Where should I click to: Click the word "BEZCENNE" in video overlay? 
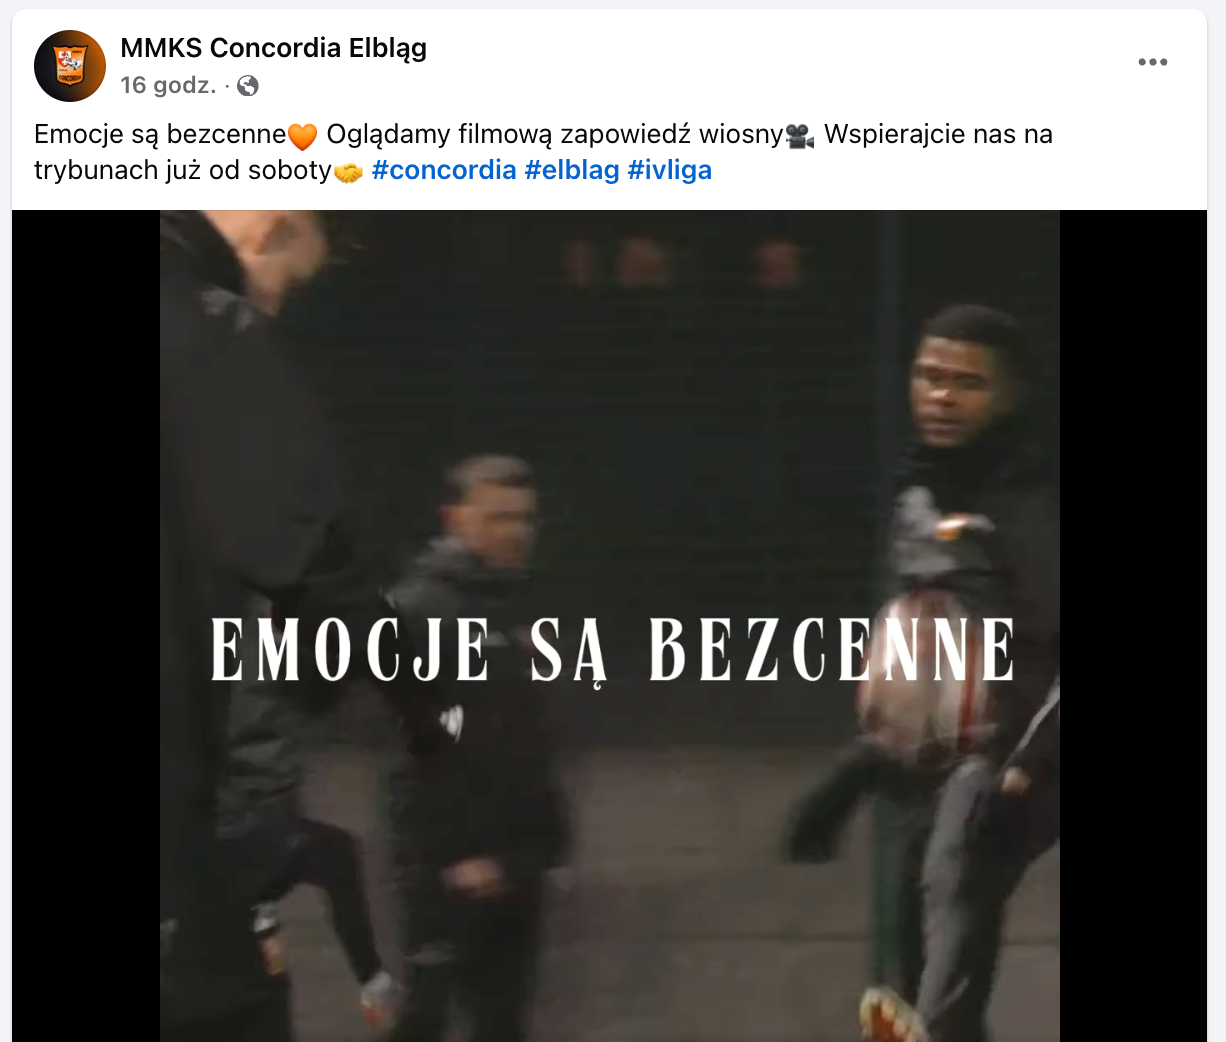[832, 650]
